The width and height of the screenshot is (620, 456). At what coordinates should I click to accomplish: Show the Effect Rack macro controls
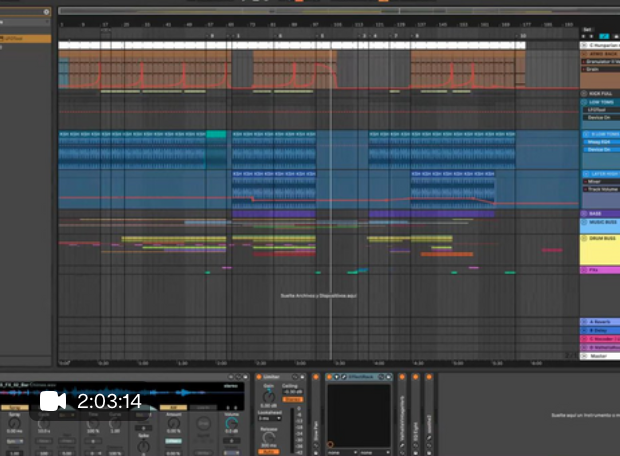point(336,377)
